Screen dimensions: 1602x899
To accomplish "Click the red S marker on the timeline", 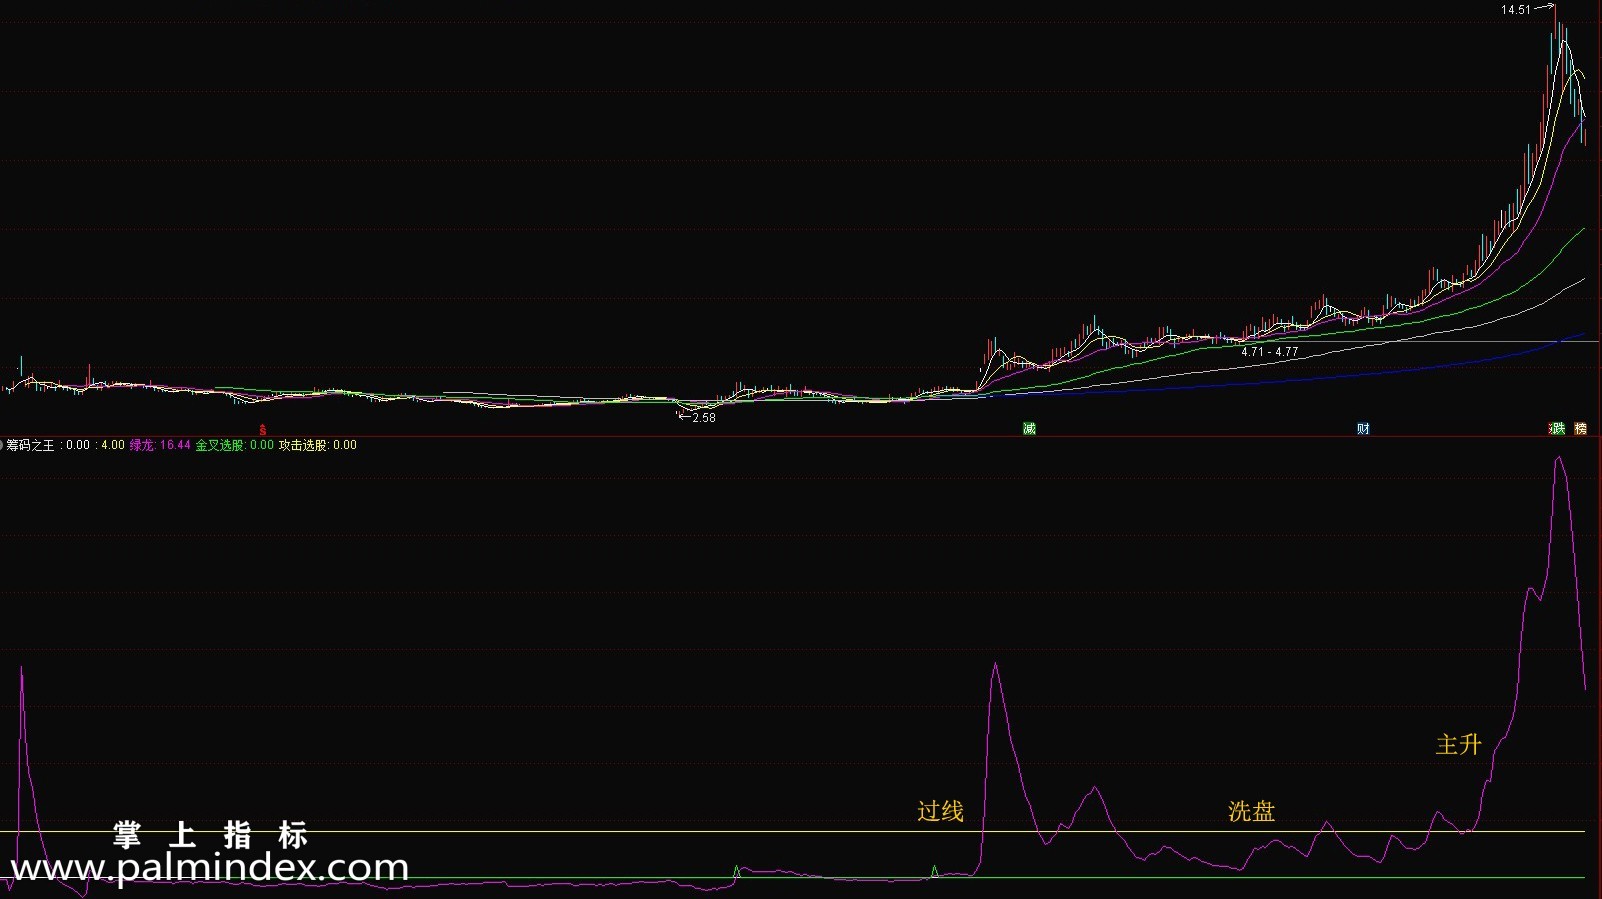I will (263, 430).
